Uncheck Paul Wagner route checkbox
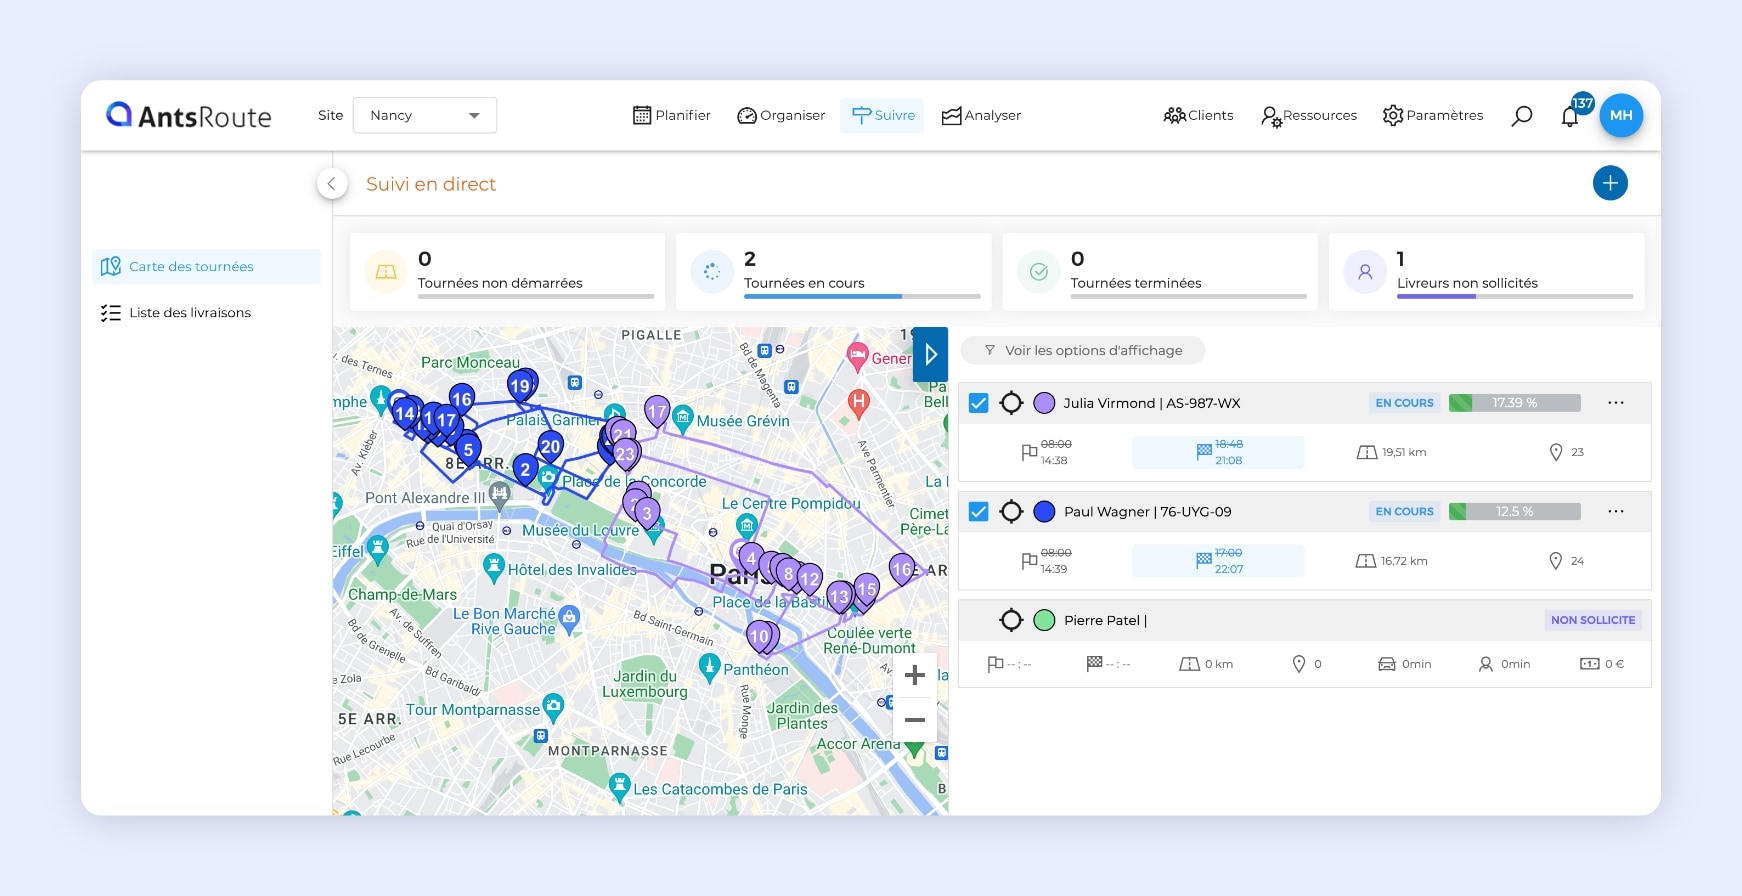Screen dimensions: 1742x896 click(x=979, y=512)
